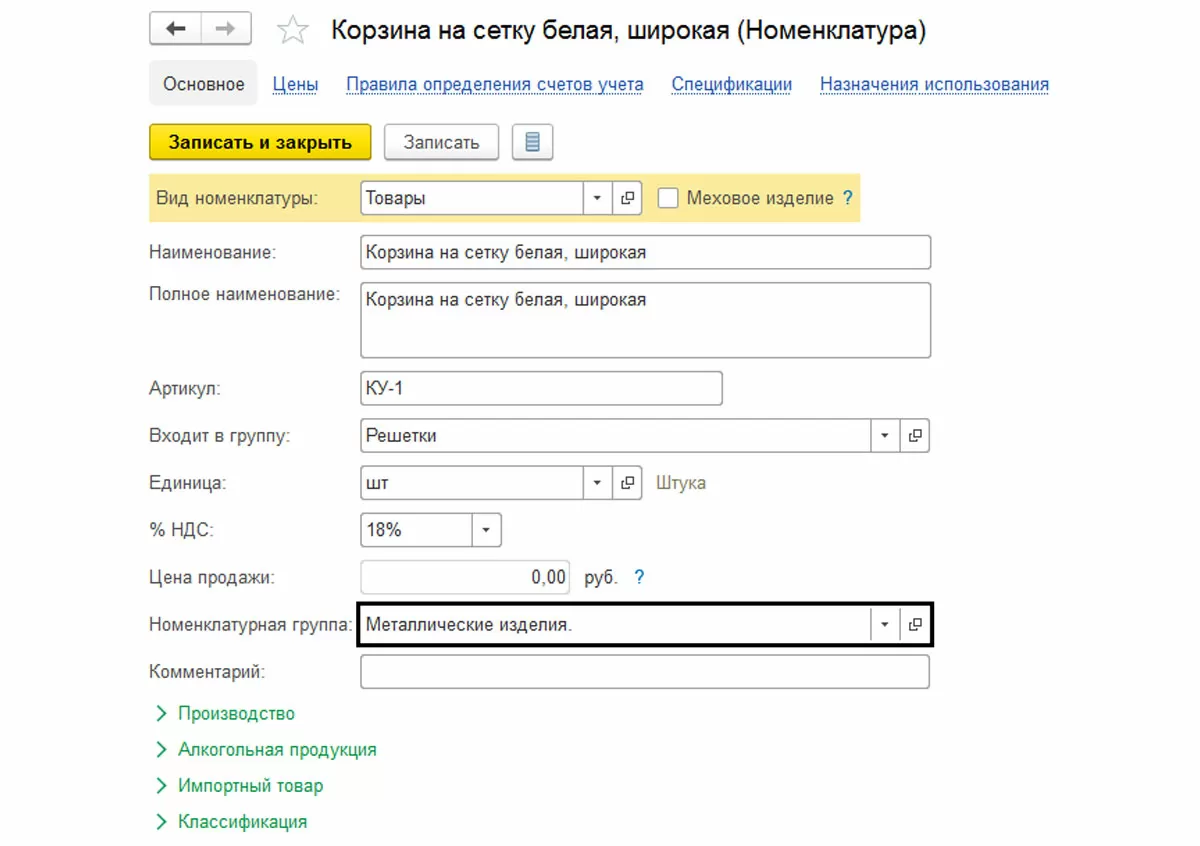Open Входит в группу item via open icon
Viewport: 1200px width, 846px height.
click(915, 436)
